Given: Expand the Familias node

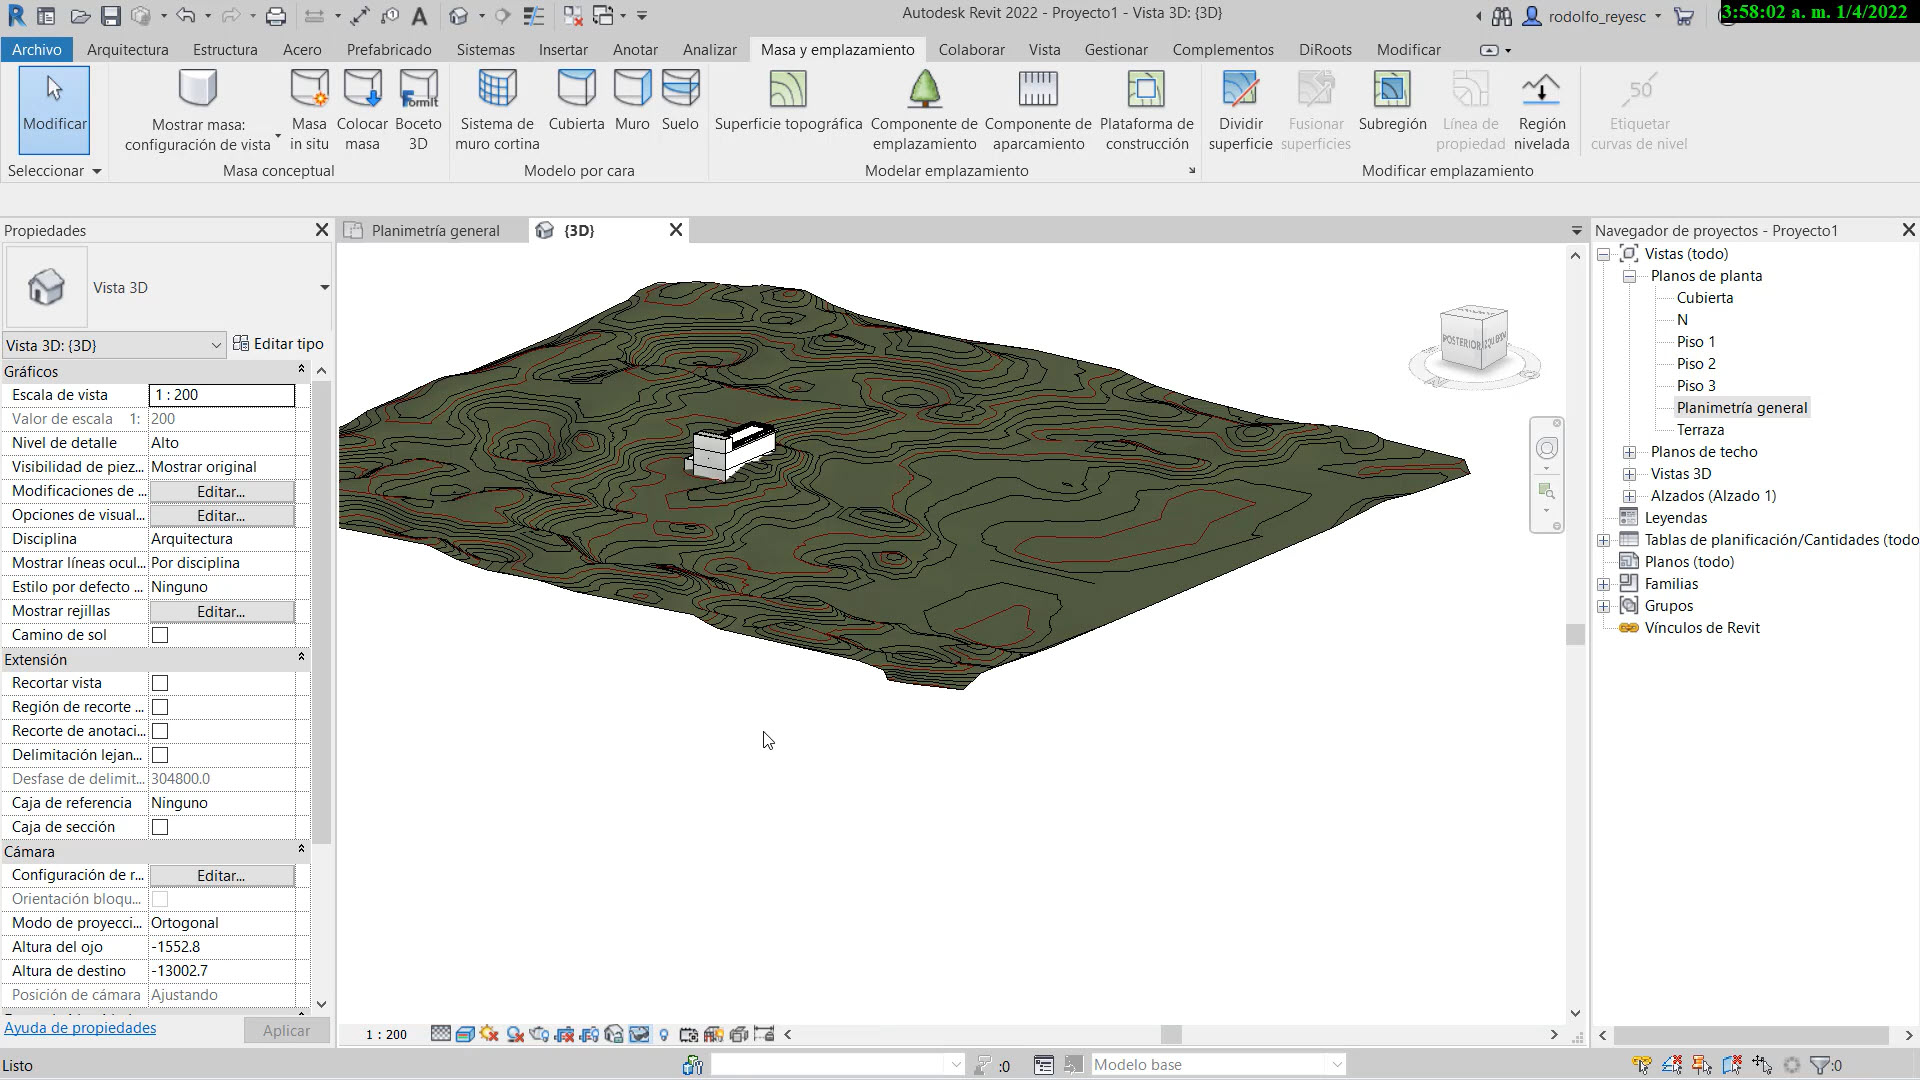Looking at the screenshot, I should click(x=1603, y=584).
